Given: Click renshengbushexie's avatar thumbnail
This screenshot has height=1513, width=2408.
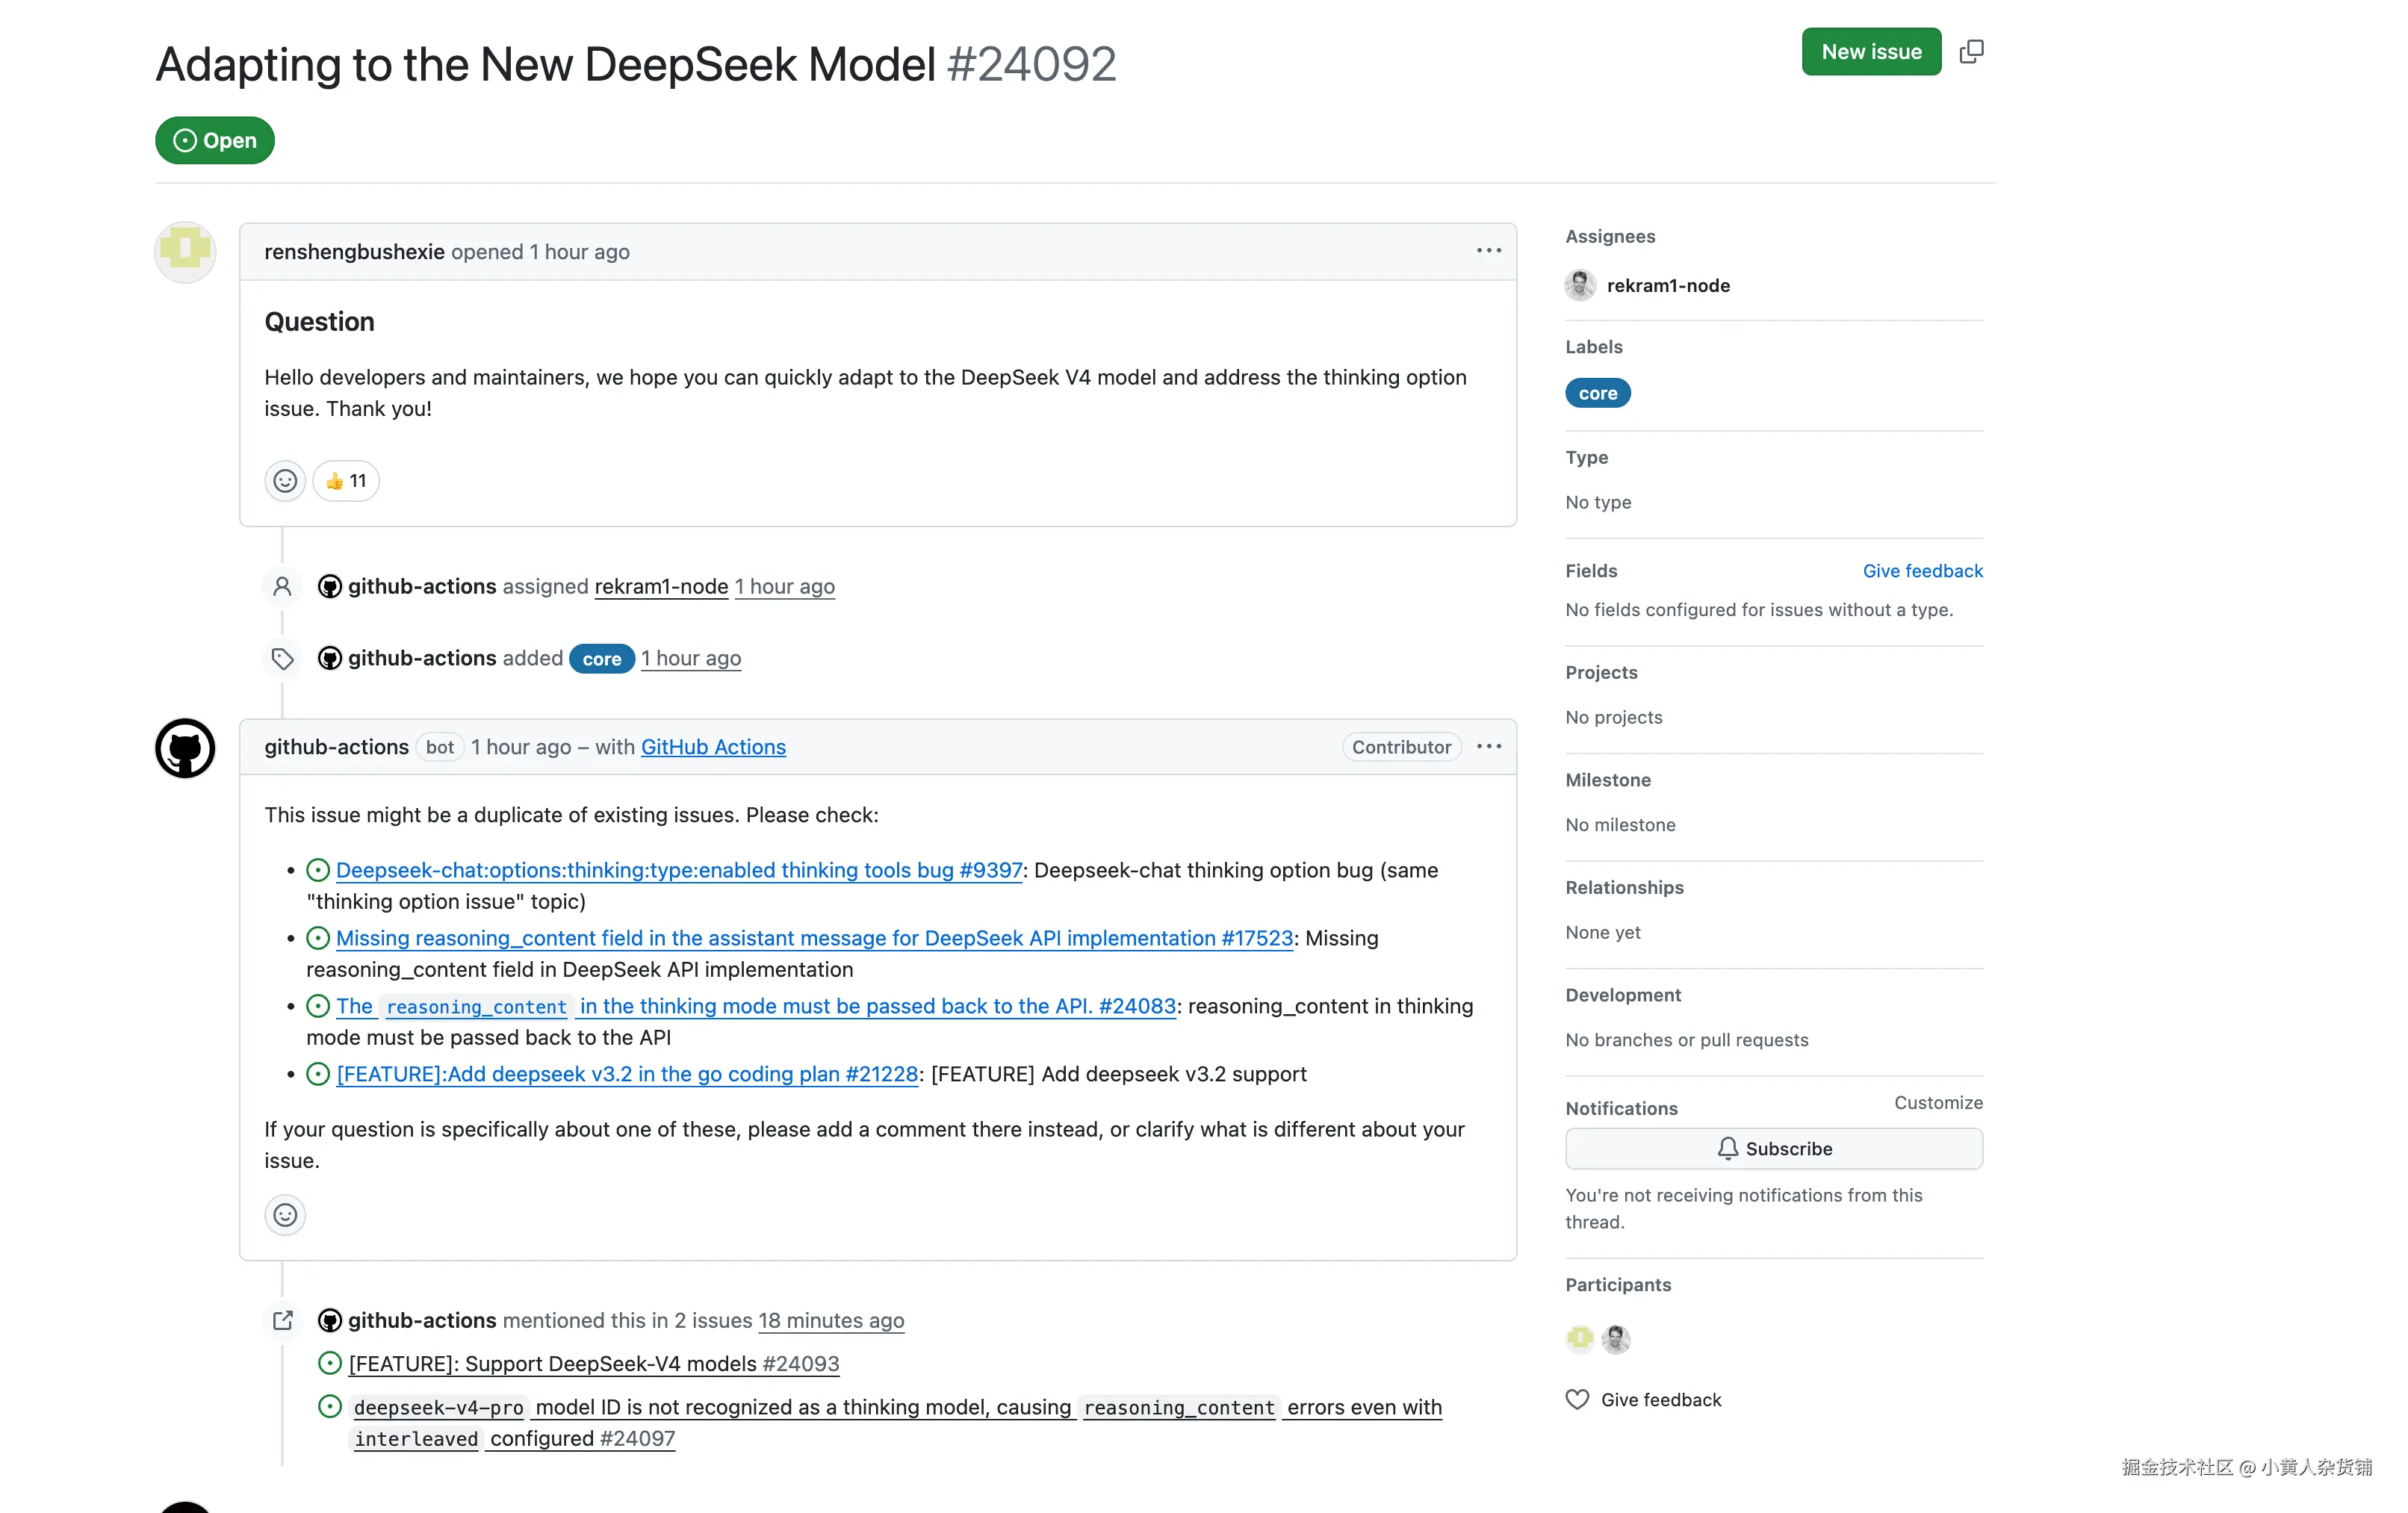Looking at the screenshot, I should click(184, 252).
